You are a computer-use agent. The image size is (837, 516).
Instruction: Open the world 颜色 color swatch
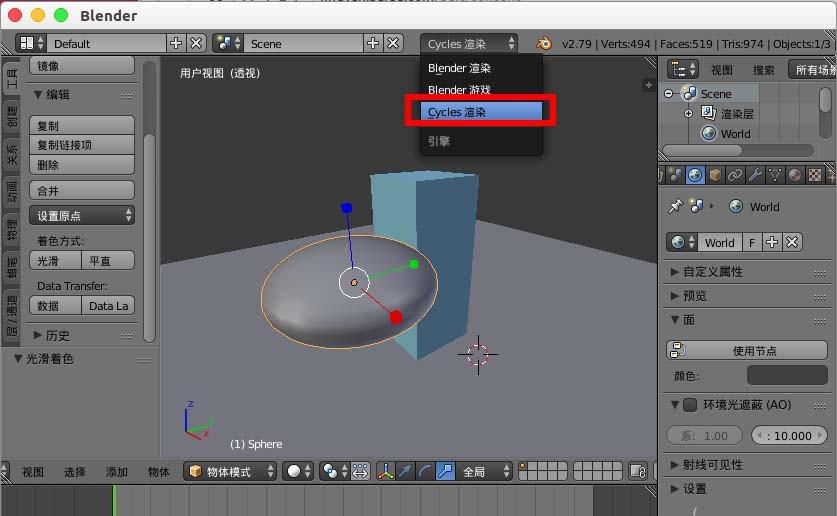pos(787,375)
